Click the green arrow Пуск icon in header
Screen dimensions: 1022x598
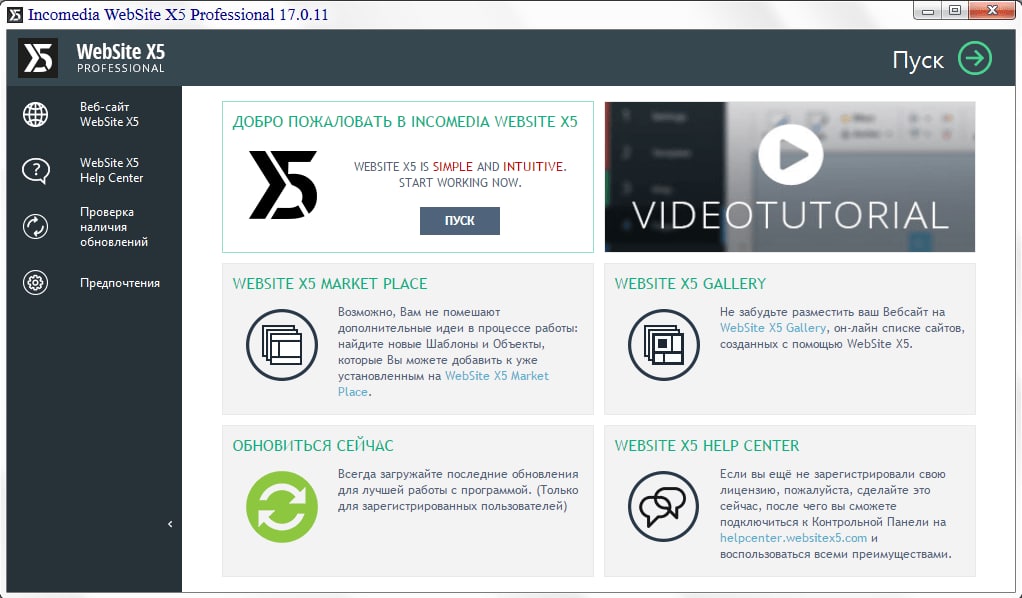pyautogui.click(x=974, y=59)
